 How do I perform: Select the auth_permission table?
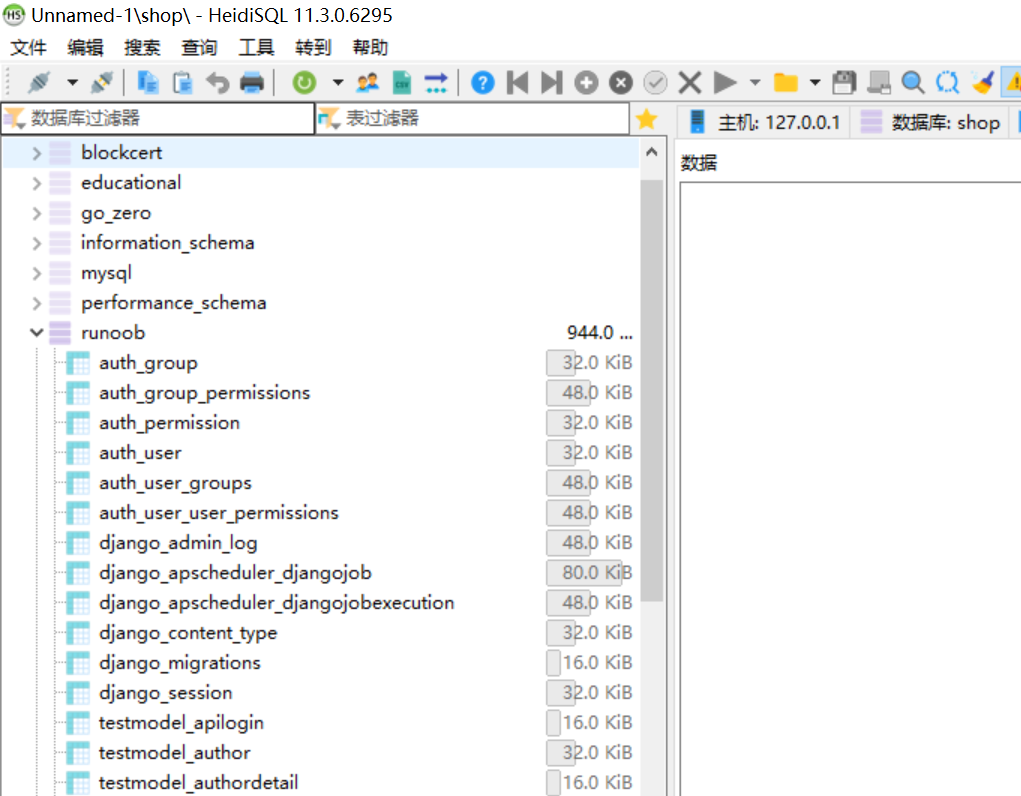click(169, 423)
